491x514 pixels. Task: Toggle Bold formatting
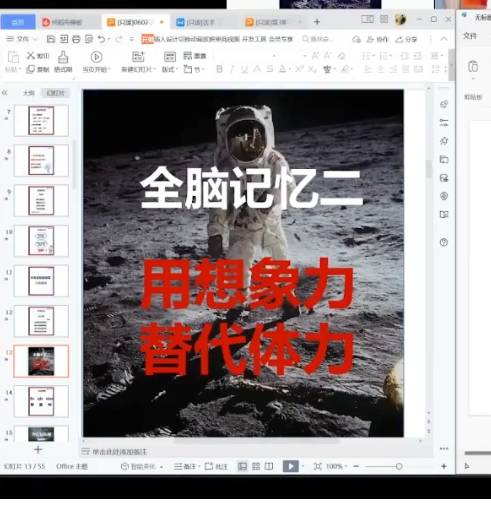coord(219,69)
